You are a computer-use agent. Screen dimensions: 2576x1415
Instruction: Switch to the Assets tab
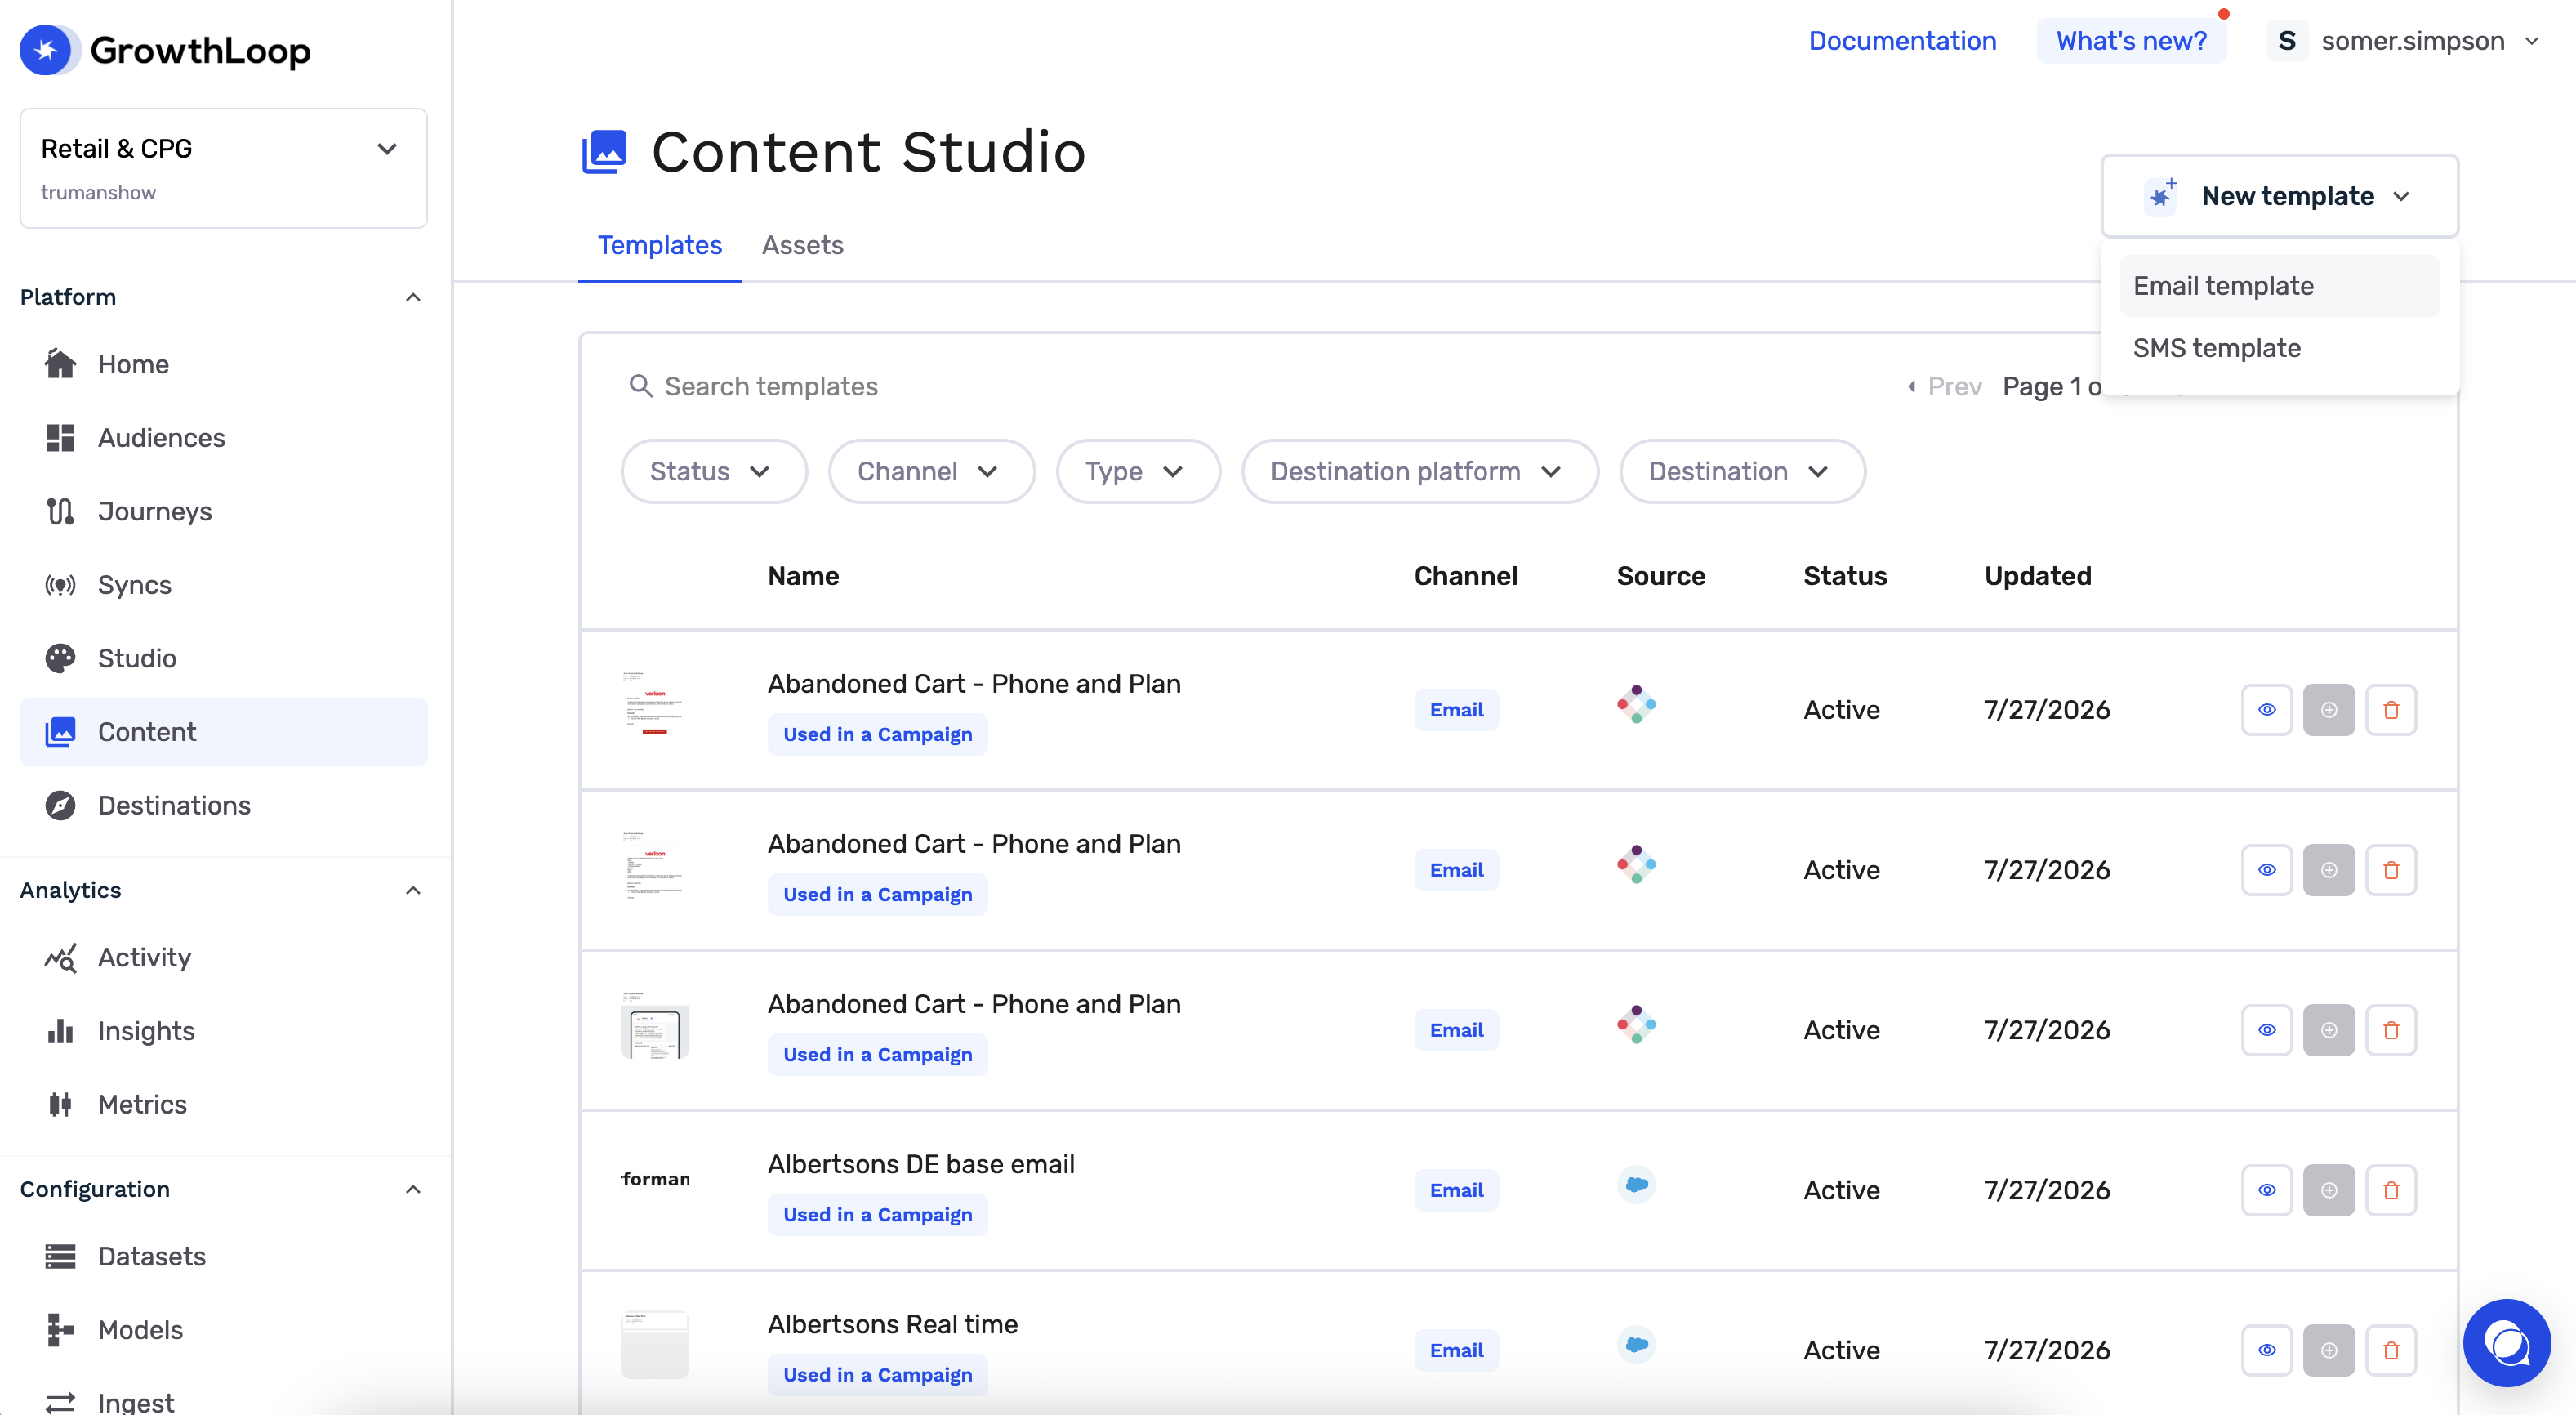point(802,245)
